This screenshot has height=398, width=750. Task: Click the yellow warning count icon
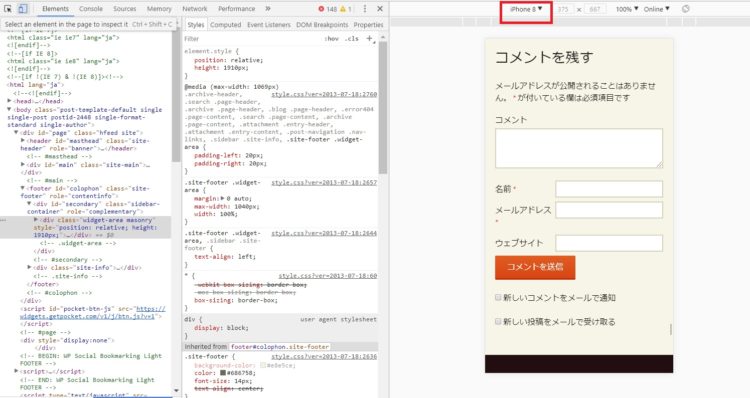pos(342,9)
